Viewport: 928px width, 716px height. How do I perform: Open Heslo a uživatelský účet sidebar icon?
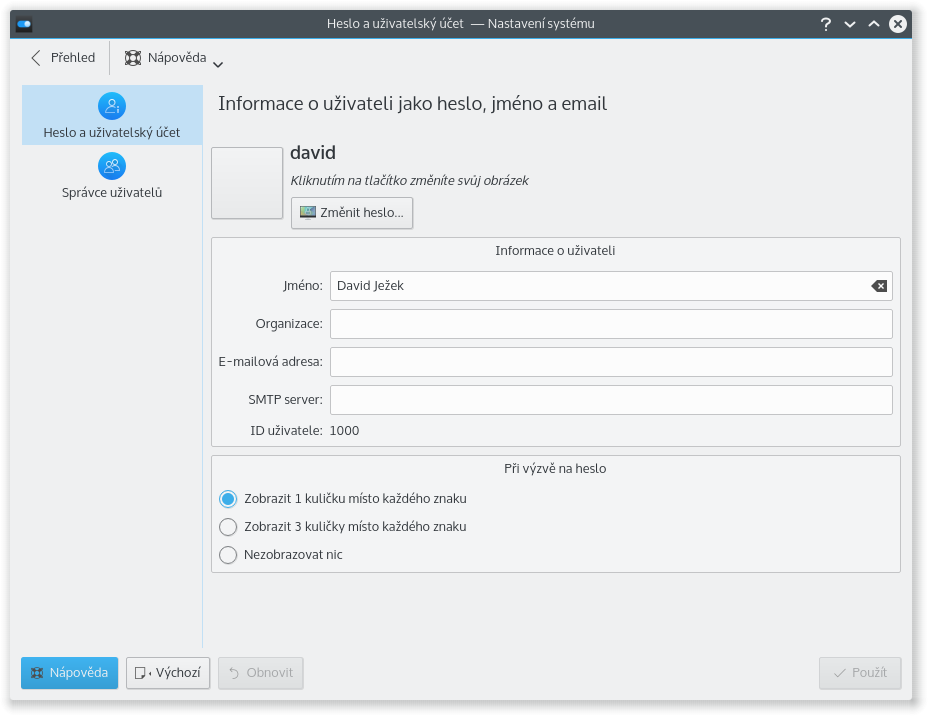click(112, 107)
